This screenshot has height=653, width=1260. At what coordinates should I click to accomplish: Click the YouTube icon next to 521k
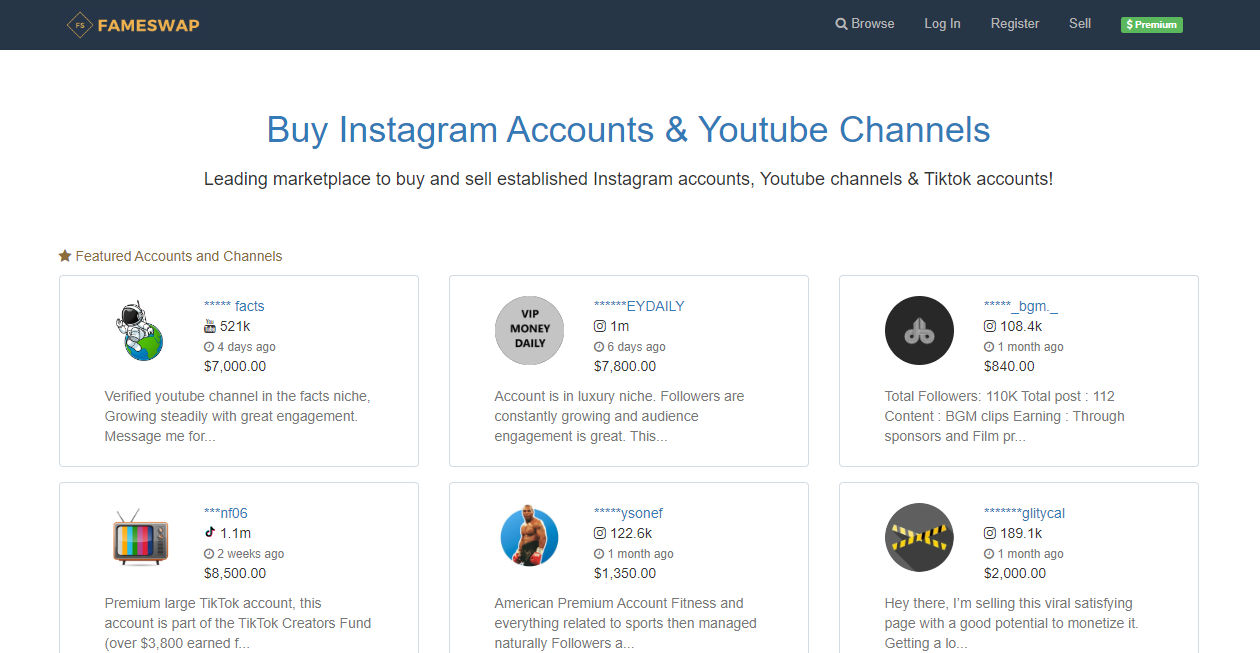(210, 326)
